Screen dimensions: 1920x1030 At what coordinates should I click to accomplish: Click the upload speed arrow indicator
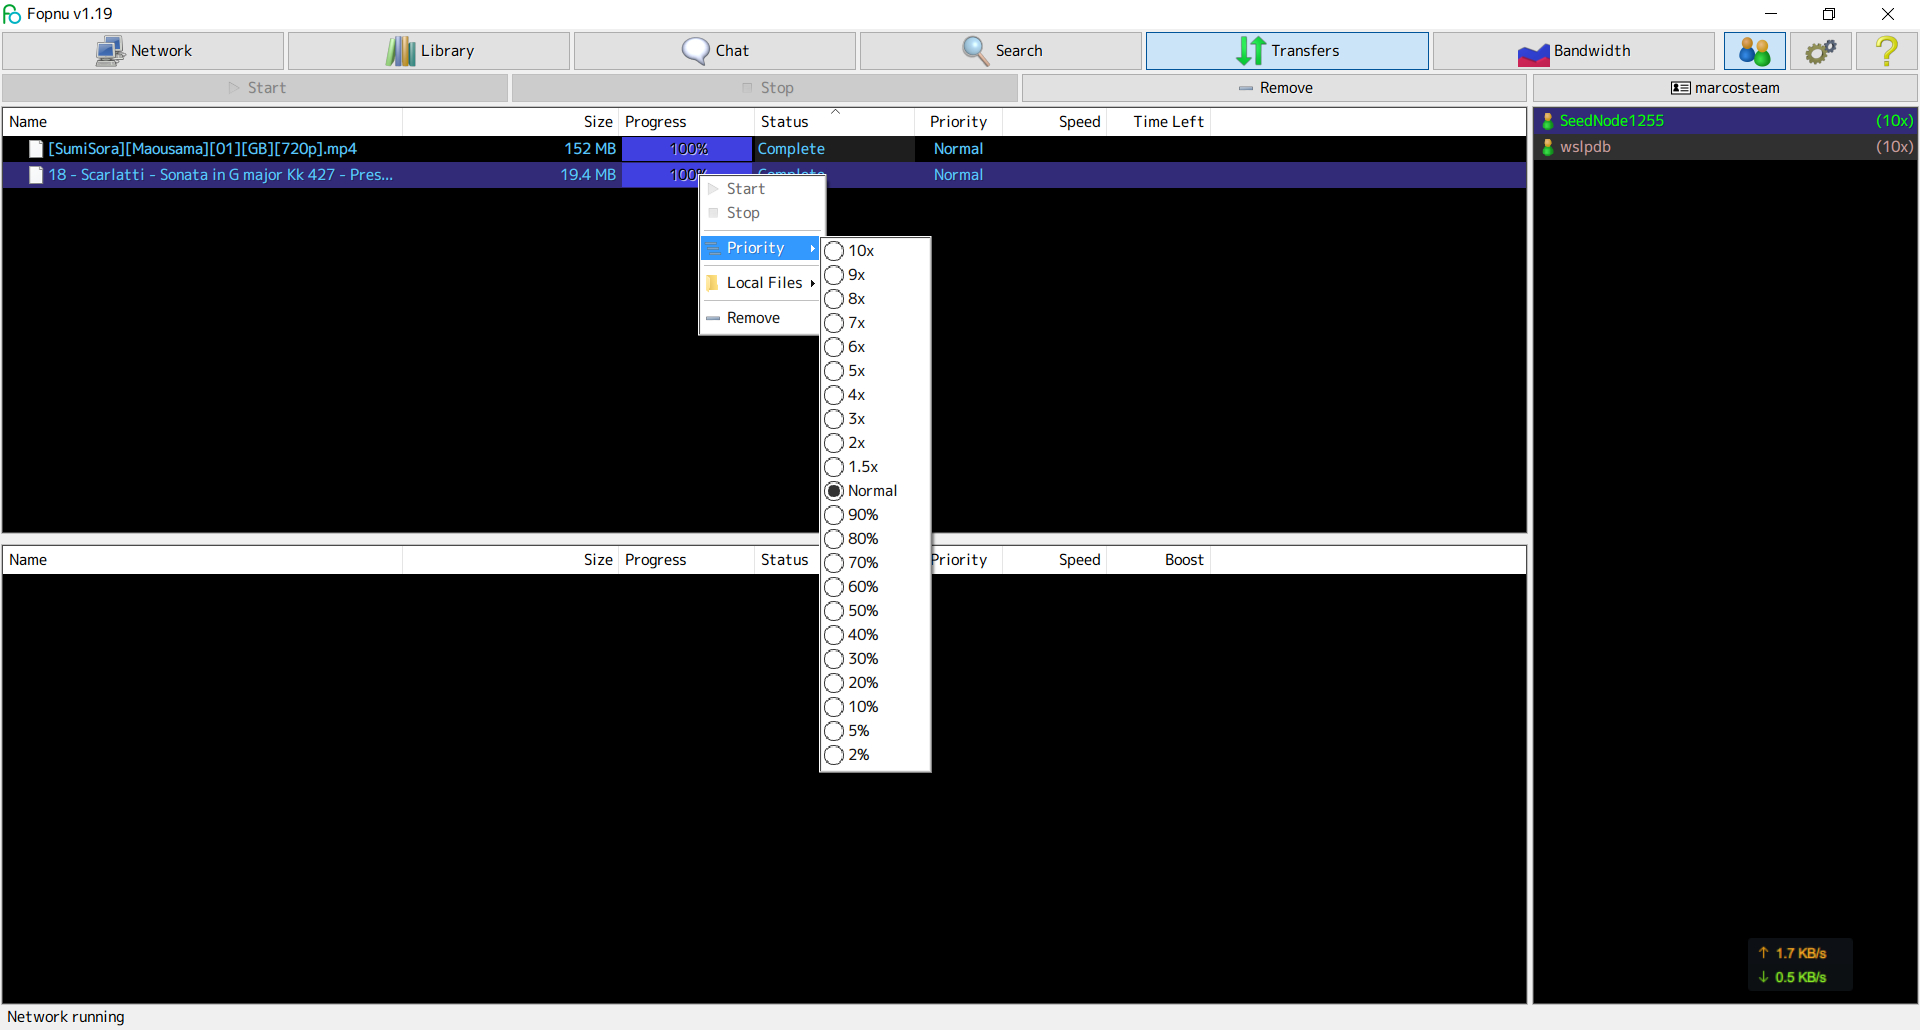click(1763, 953)
